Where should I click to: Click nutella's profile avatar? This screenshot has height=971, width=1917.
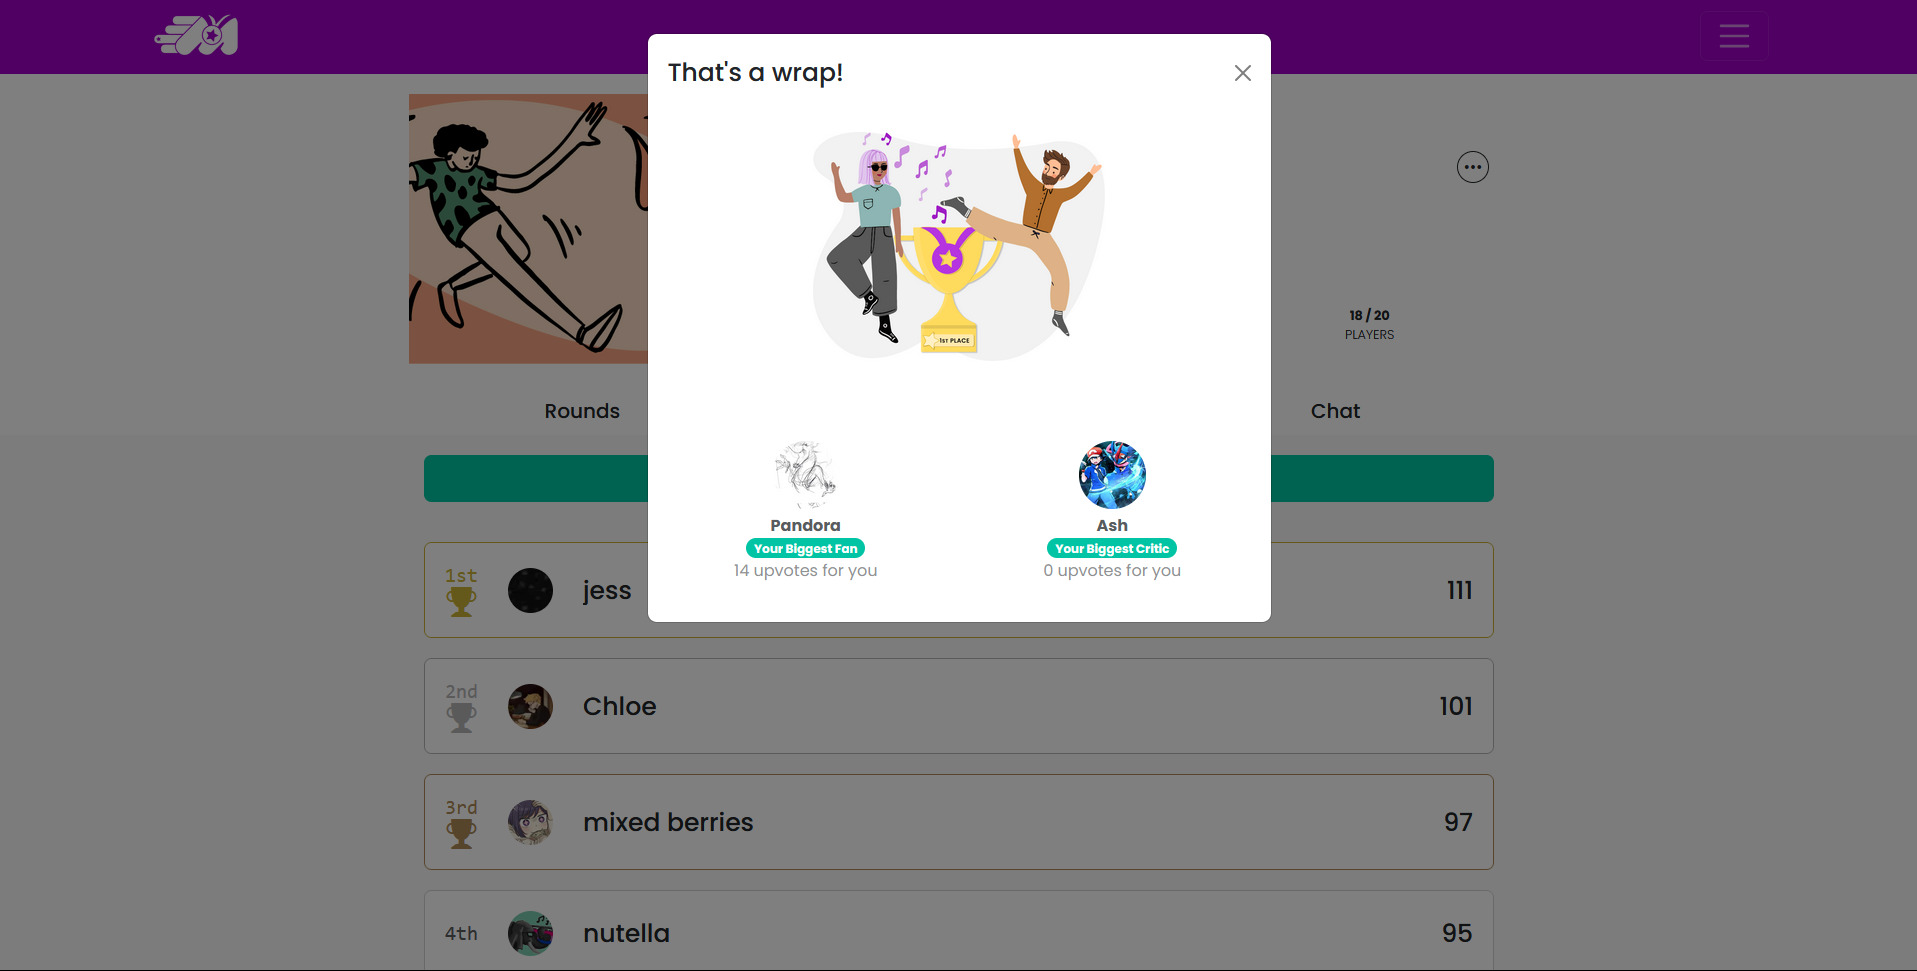(x=530, y=933)
